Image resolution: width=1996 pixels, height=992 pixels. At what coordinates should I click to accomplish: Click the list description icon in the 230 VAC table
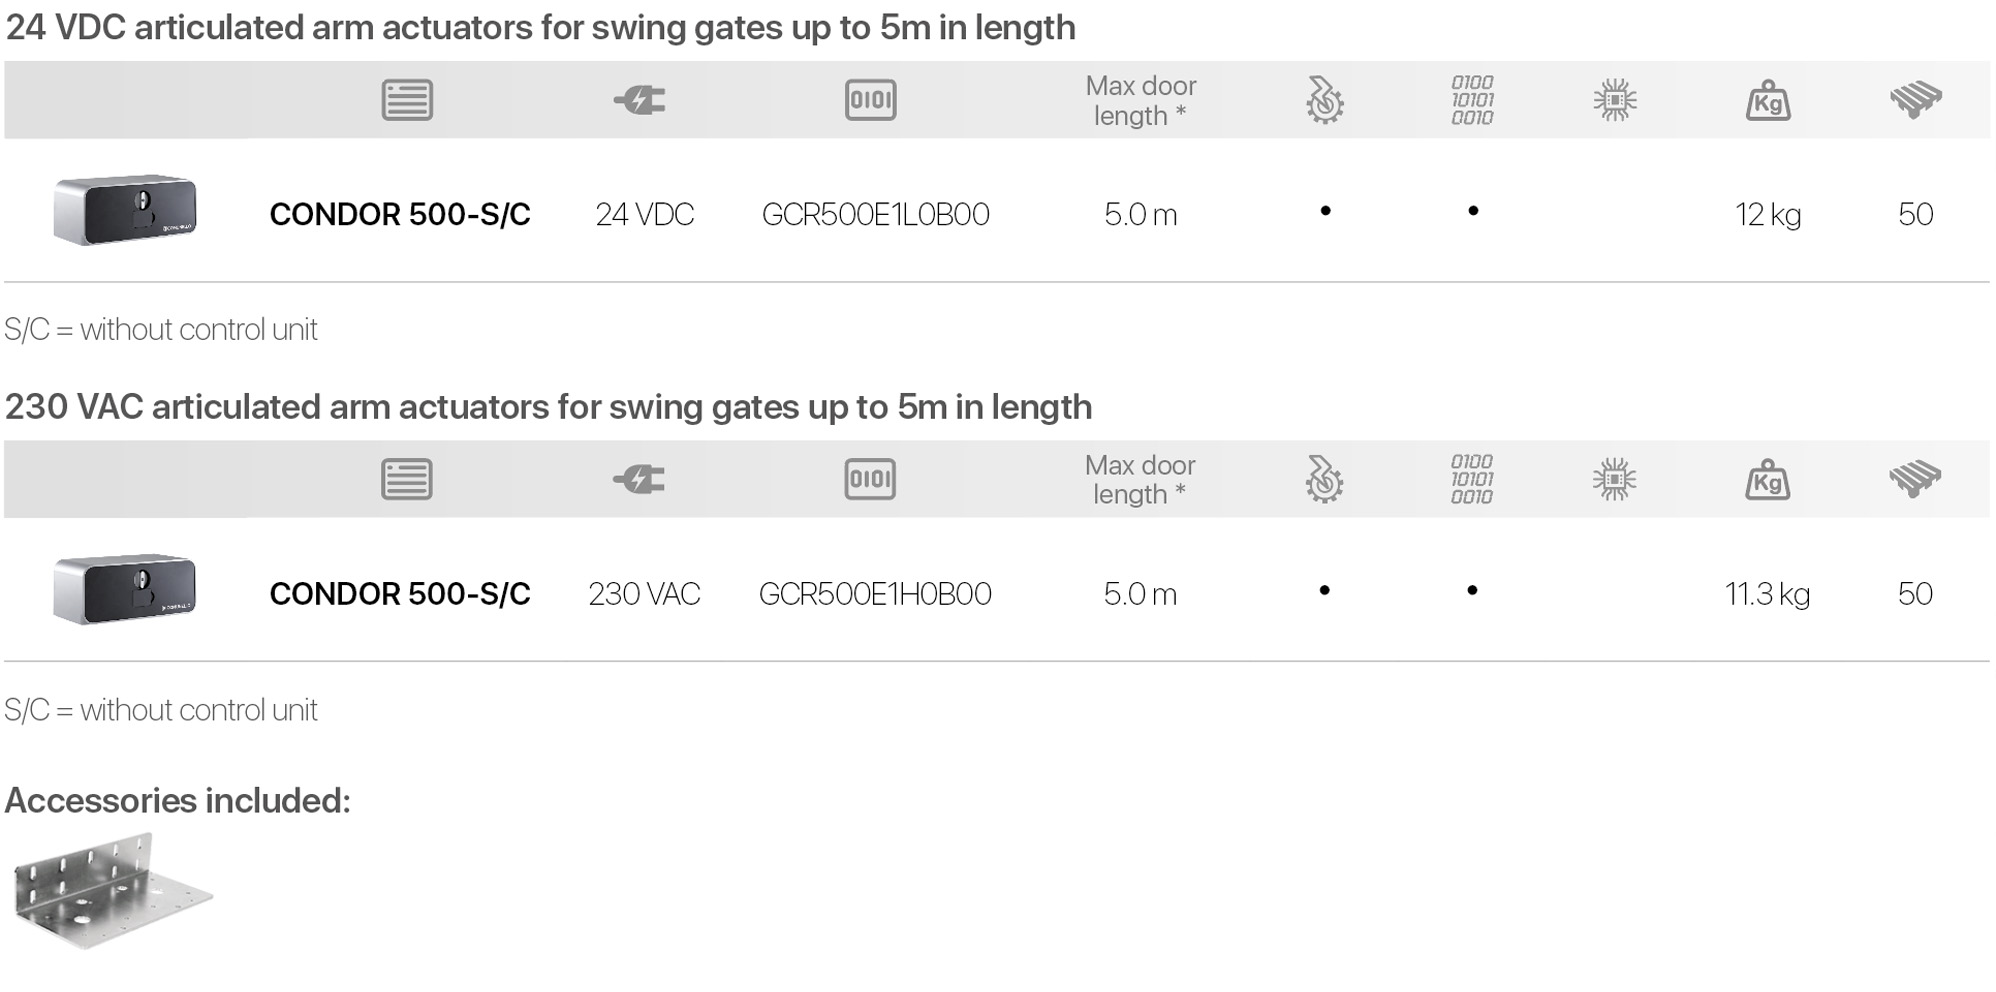[x=407, y=479]
